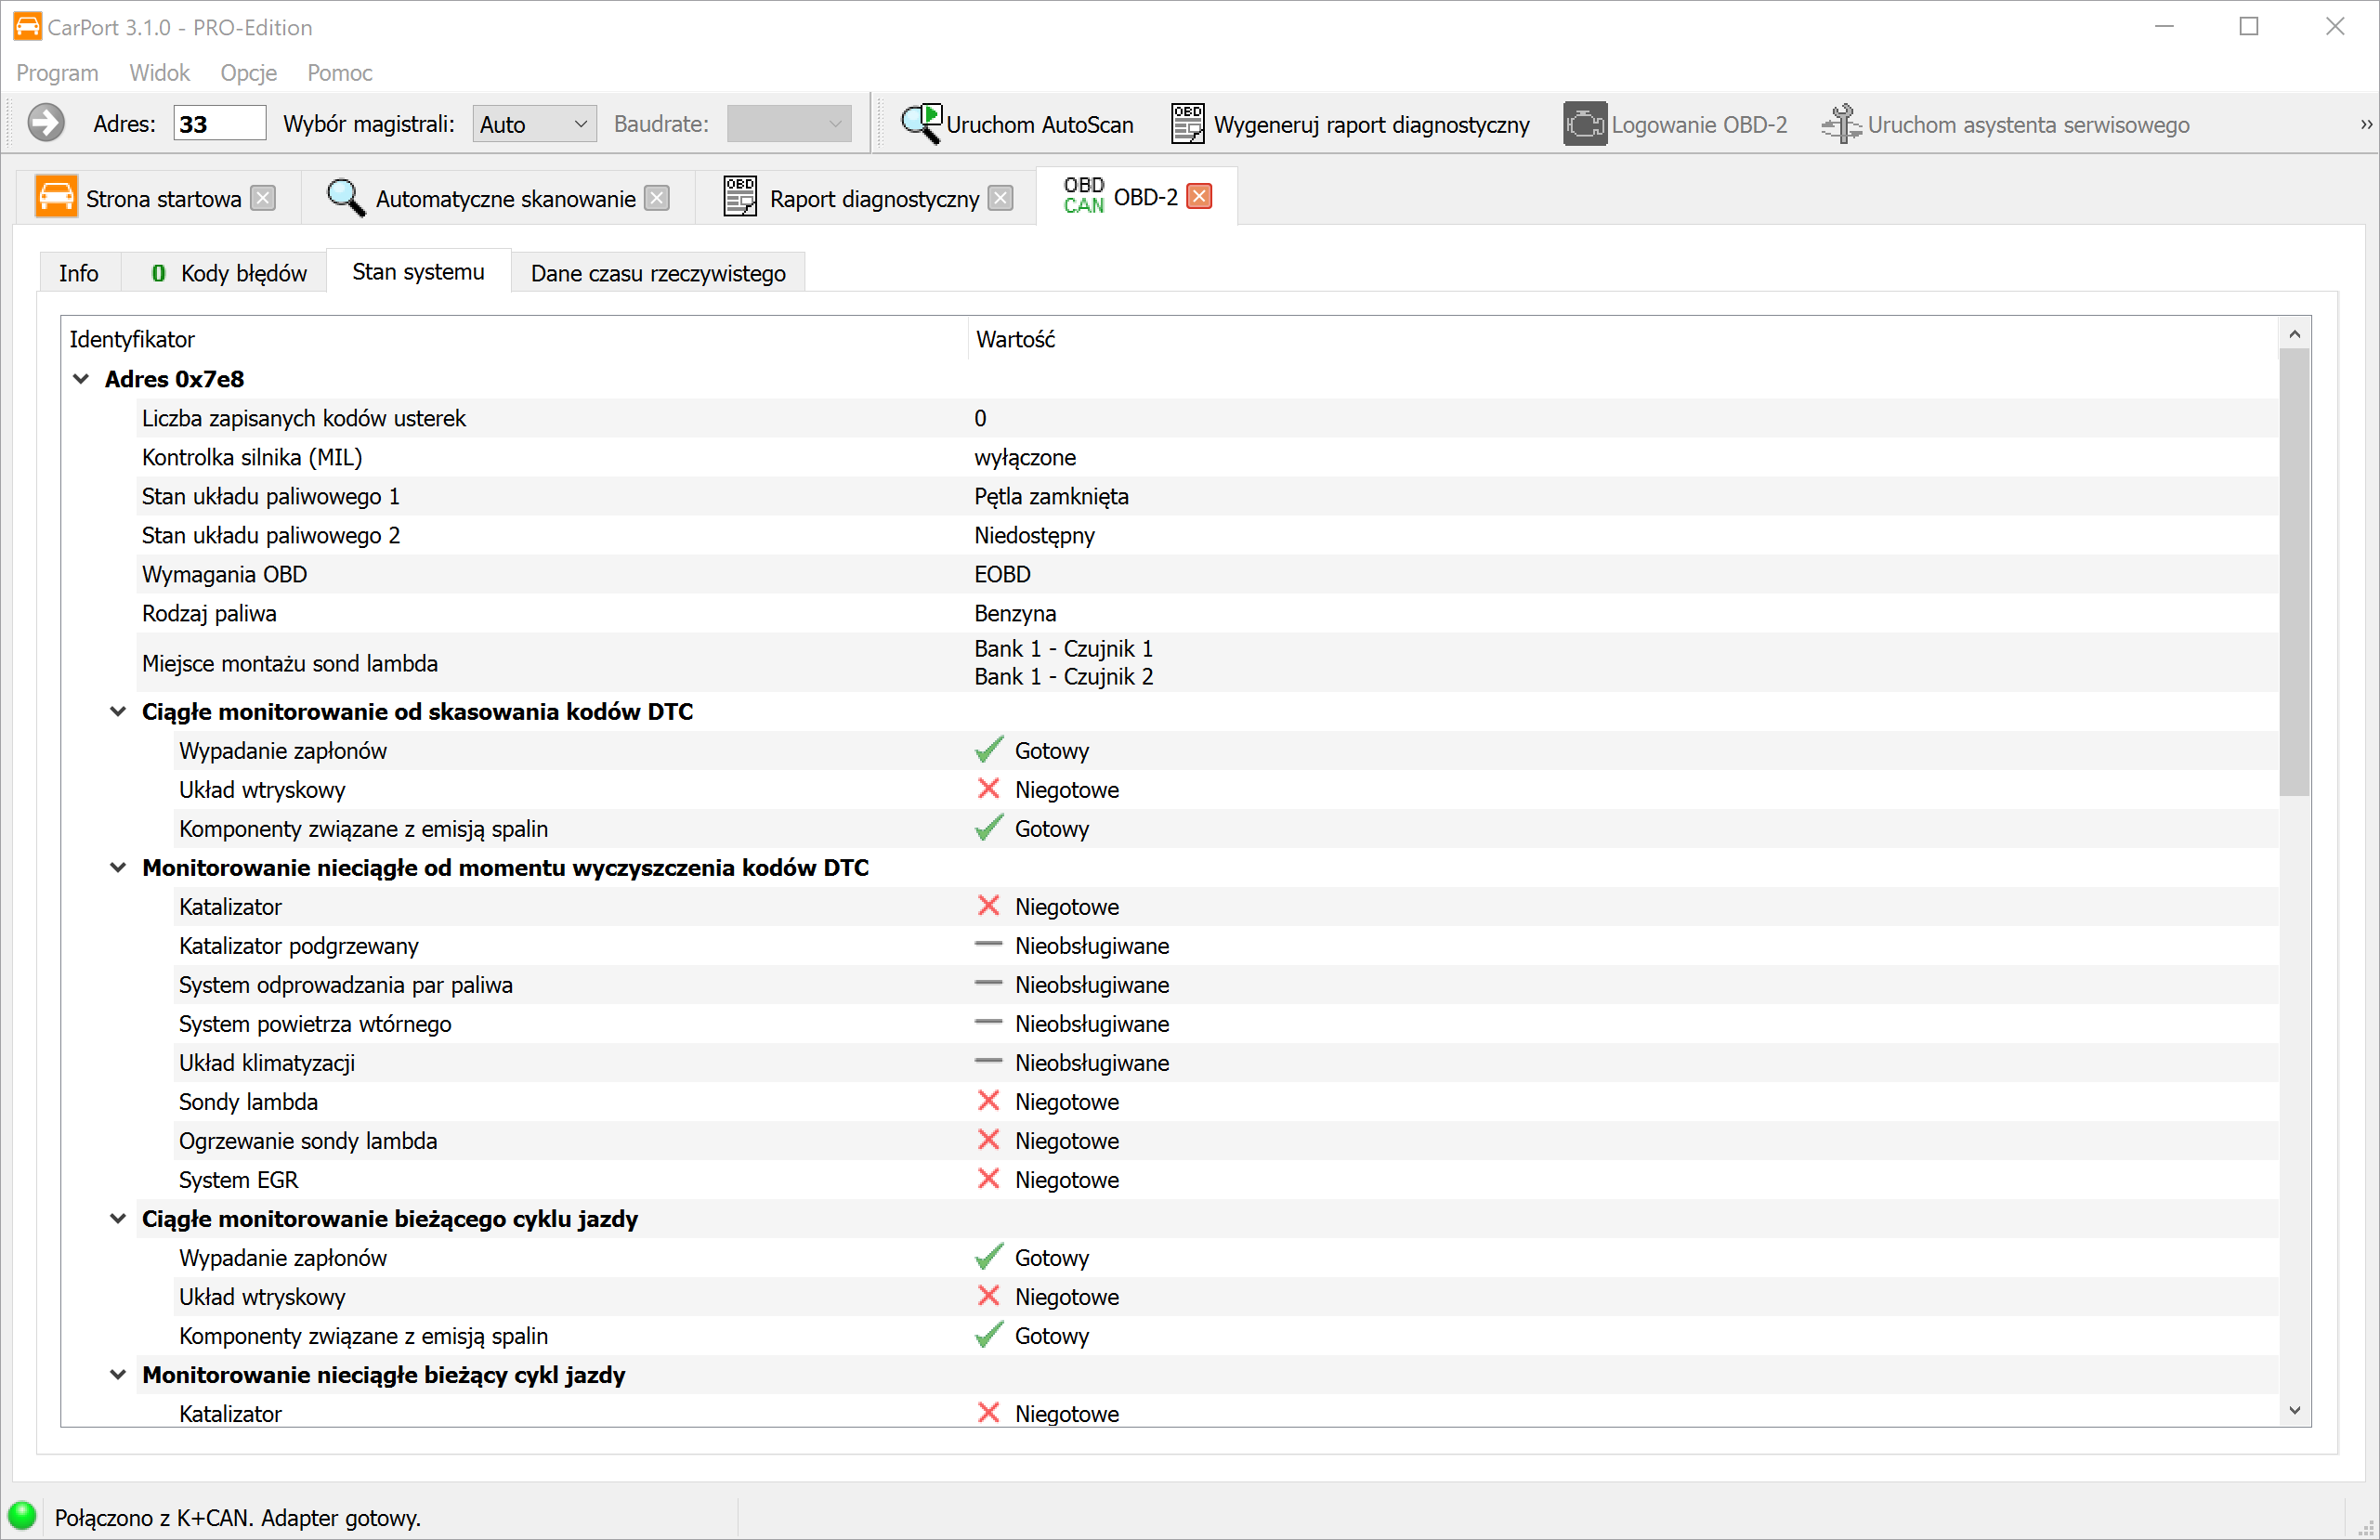Viewport: 2380px width, 1540px height.
Task: Close the Raport diagnostyczny tab
Action: [x=1000, y=198]
